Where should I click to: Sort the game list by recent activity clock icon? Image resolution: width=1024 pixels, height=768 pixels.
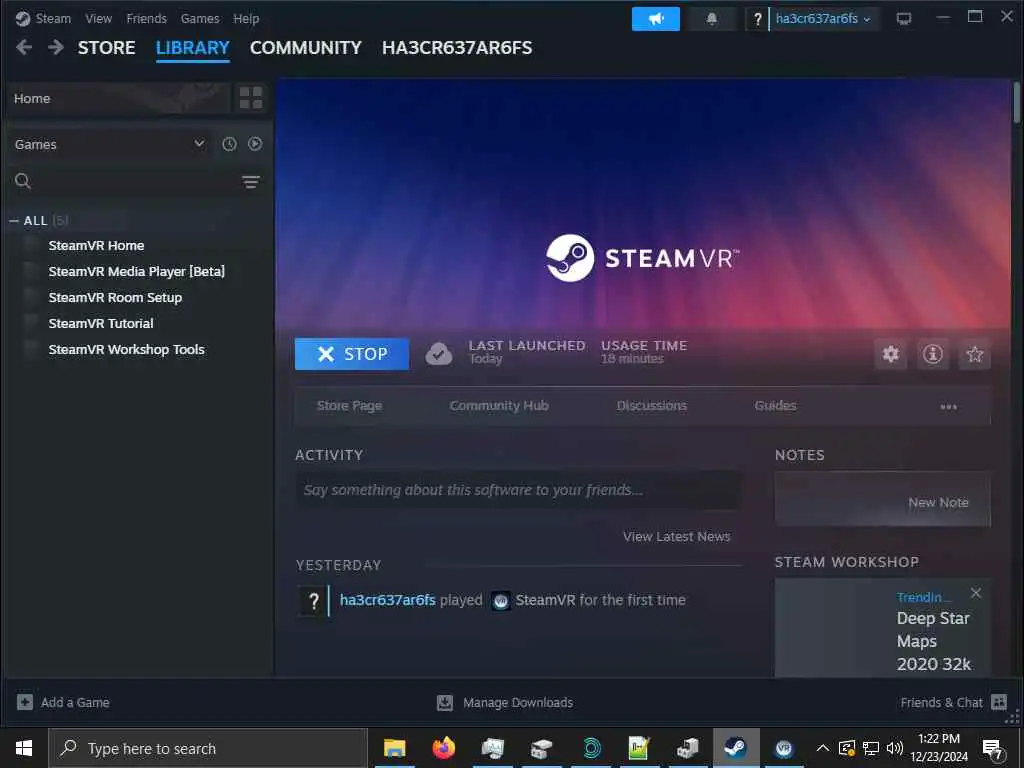[x=229, y=144]
